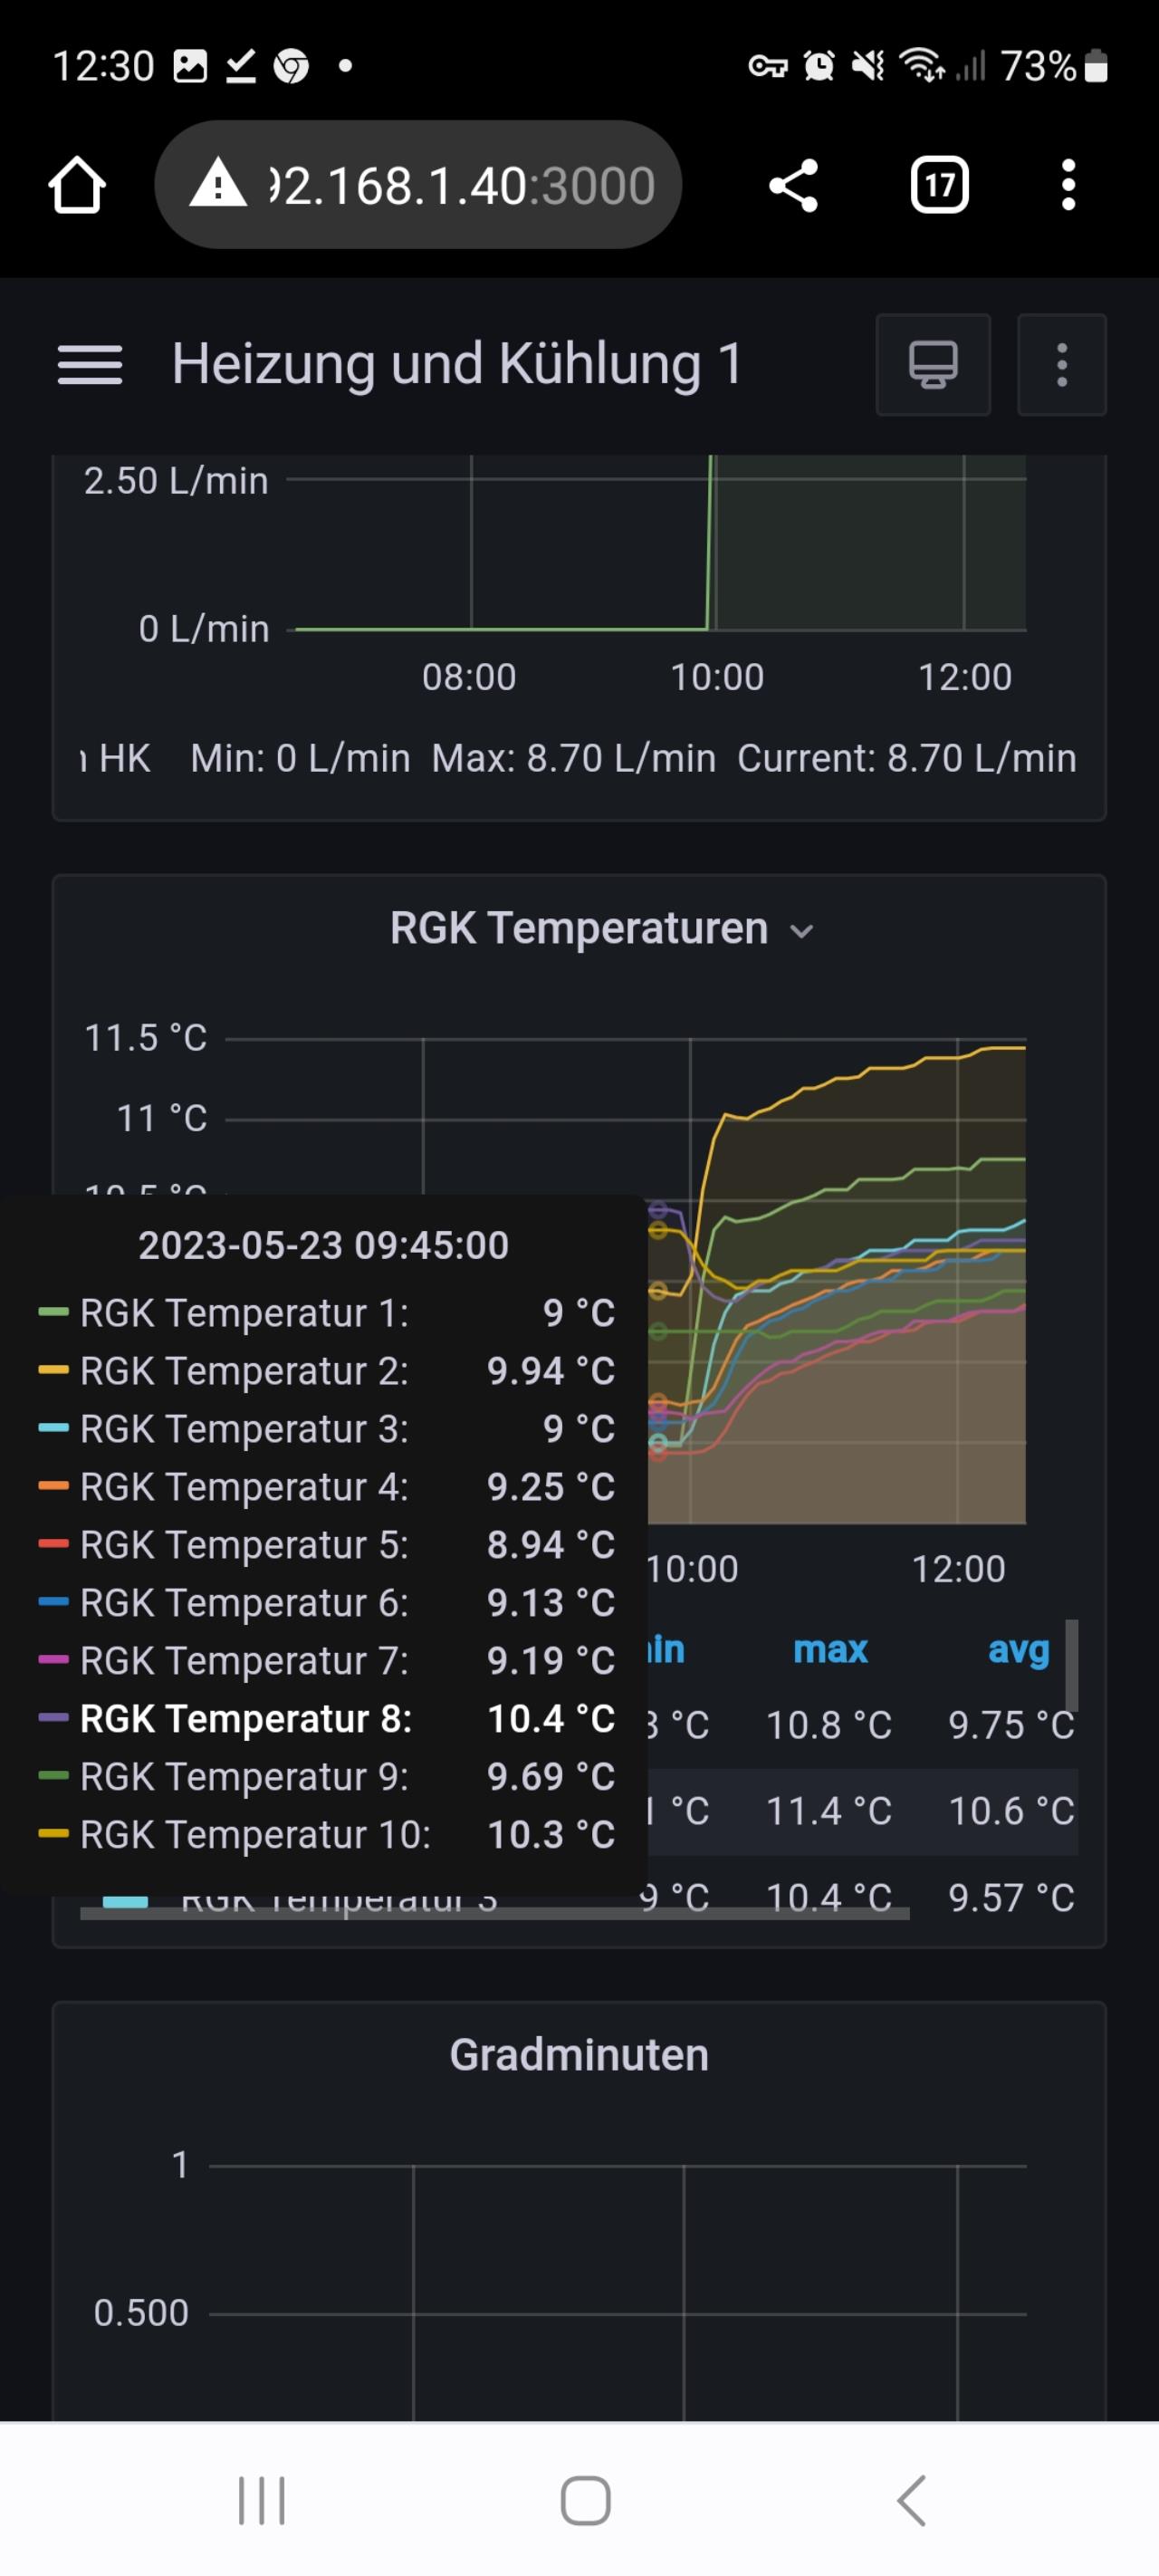Open dashboard options three-dot menu
Screen dimensions: 1159x2576
tap(1061, 365)
